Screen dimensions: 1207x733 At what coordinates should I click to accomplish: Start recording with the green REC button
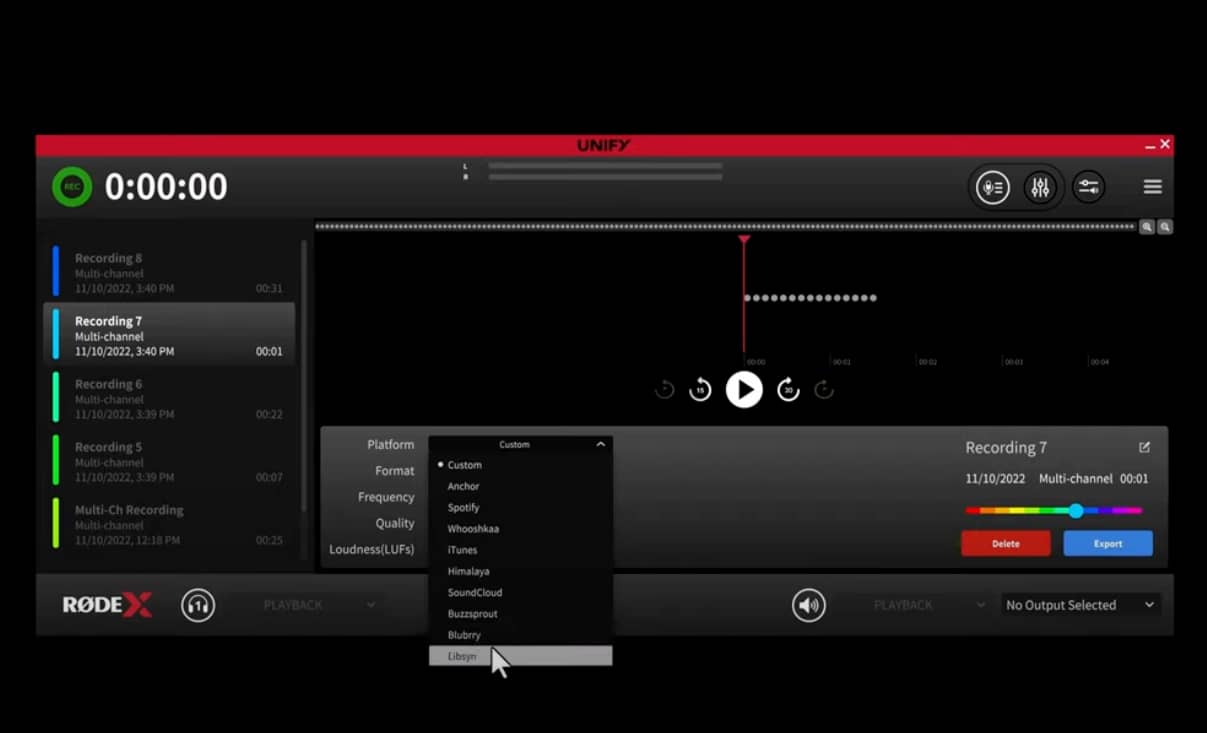pos(72,187)
